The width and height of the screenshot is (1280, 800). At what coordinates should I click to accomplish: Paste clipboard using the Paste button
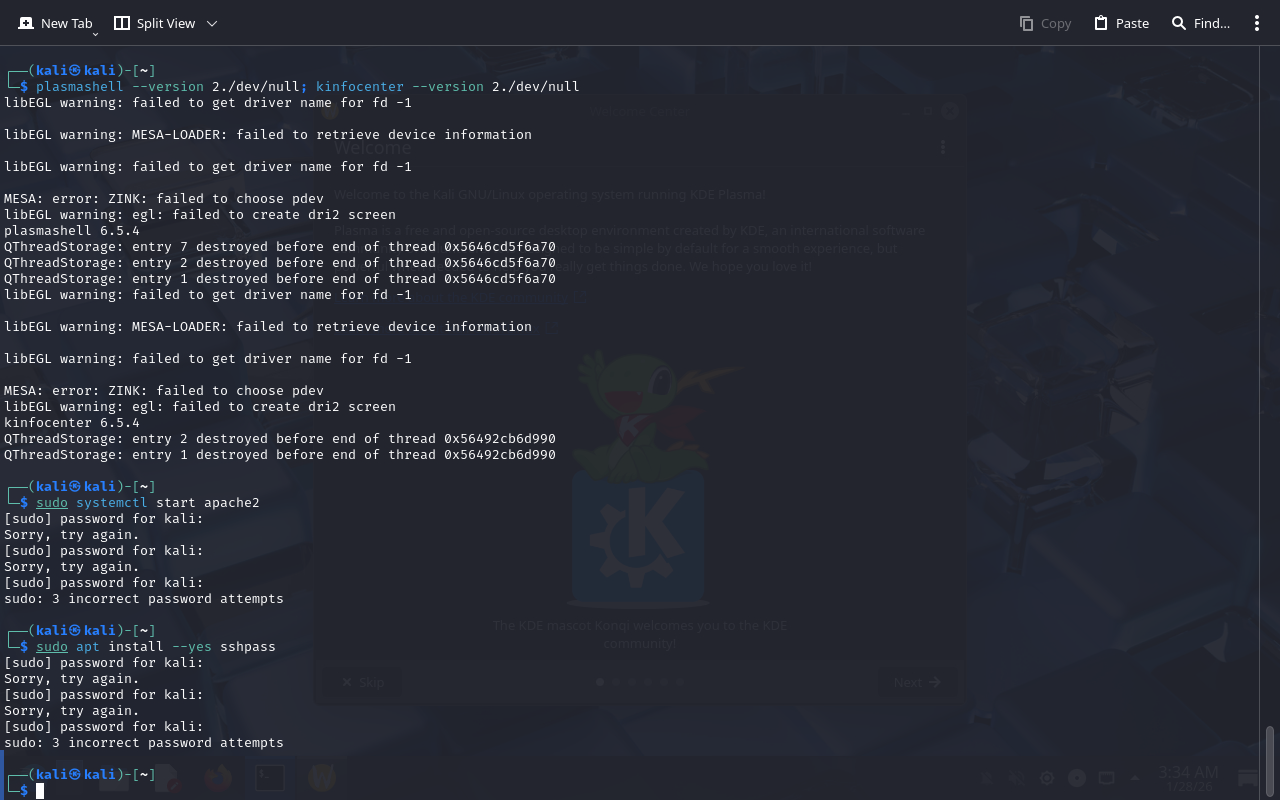coord(1121,23)
